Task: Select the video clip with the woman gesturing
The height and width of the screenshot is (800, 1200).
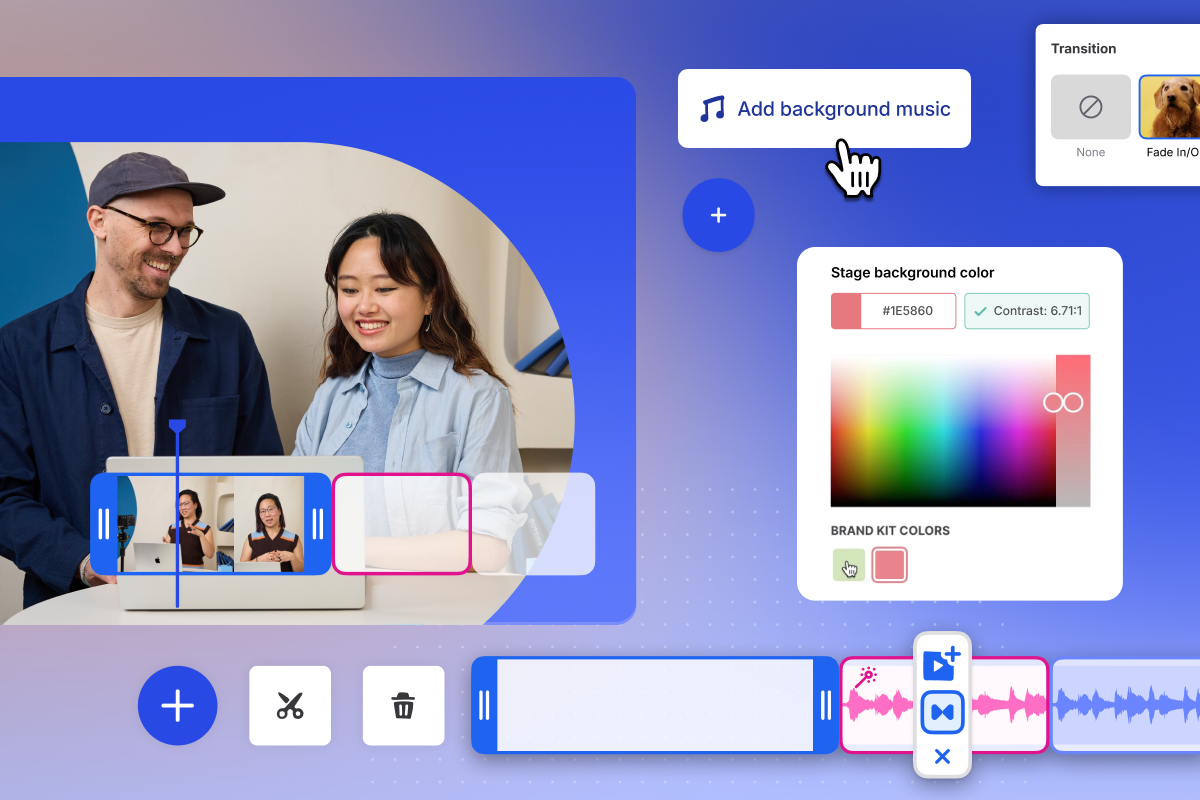Action: 210,524
